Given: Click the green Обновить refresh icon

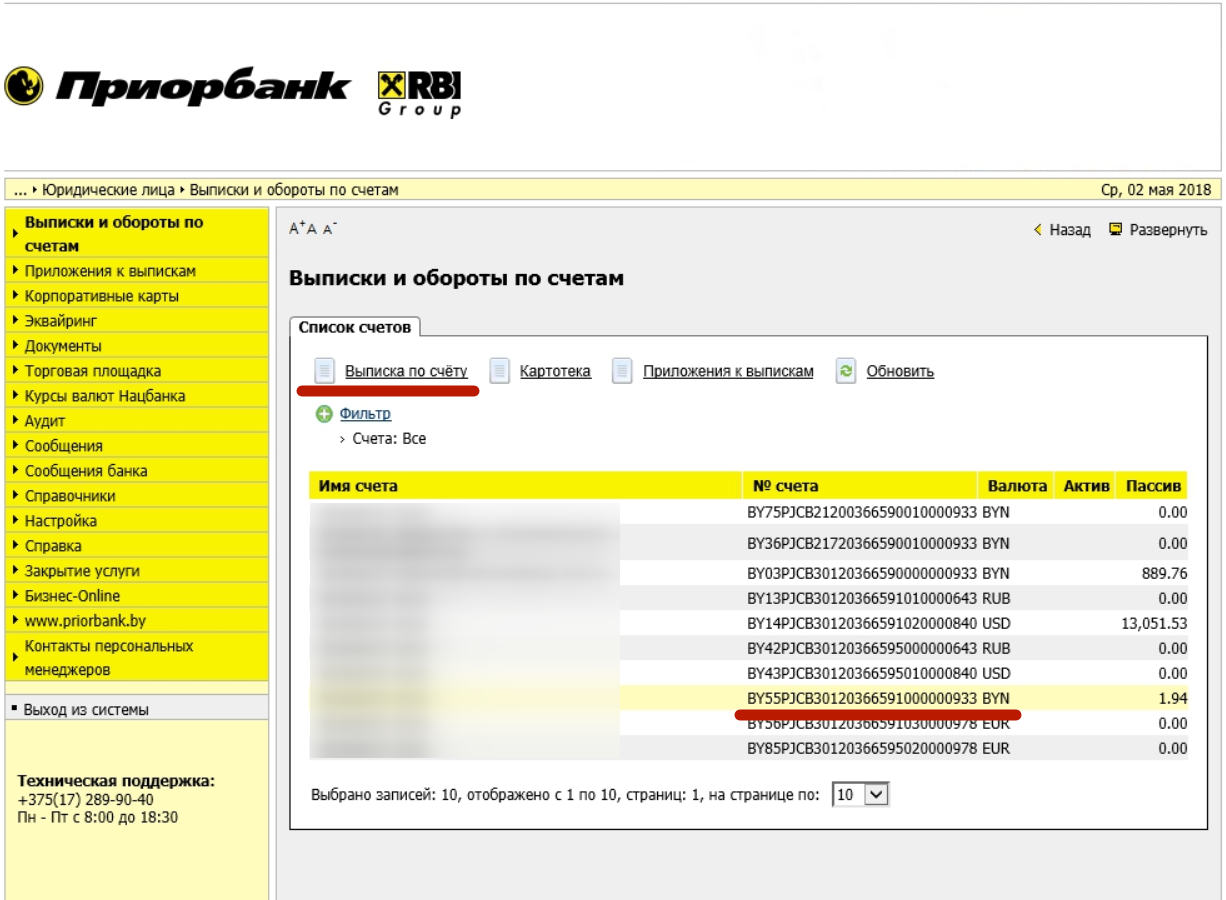Looking at the screenshot, I should point(846,371).
